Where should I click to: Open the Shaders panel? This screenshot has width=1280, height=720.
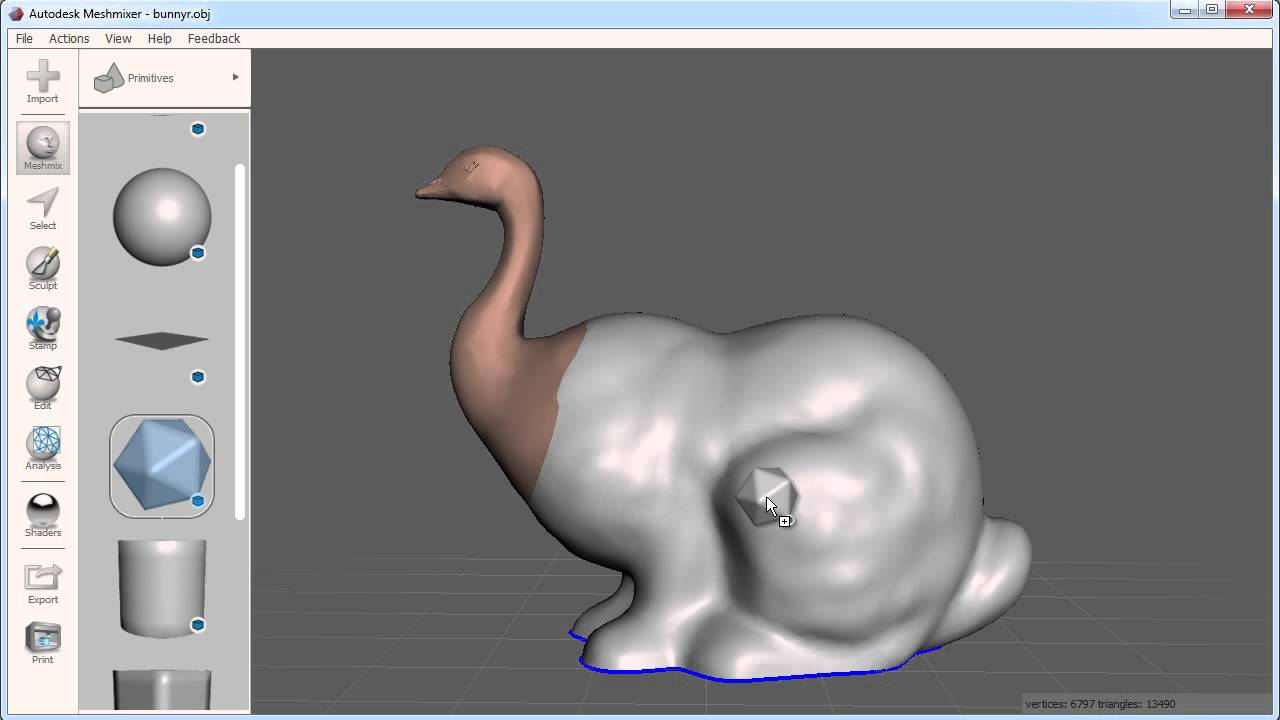tap(43, 516)
